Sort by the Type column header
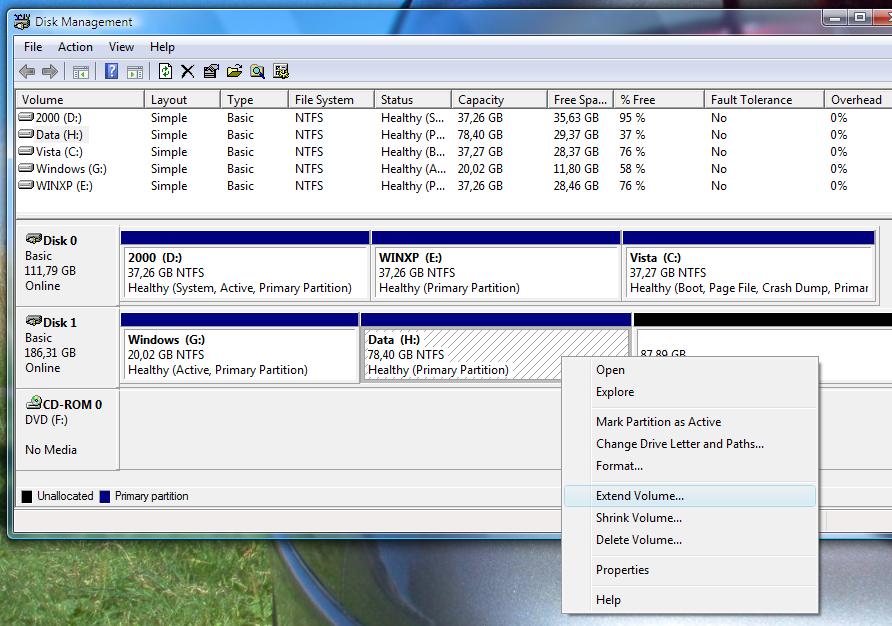This screenshot has width=892, height=626. click(254, 100)
